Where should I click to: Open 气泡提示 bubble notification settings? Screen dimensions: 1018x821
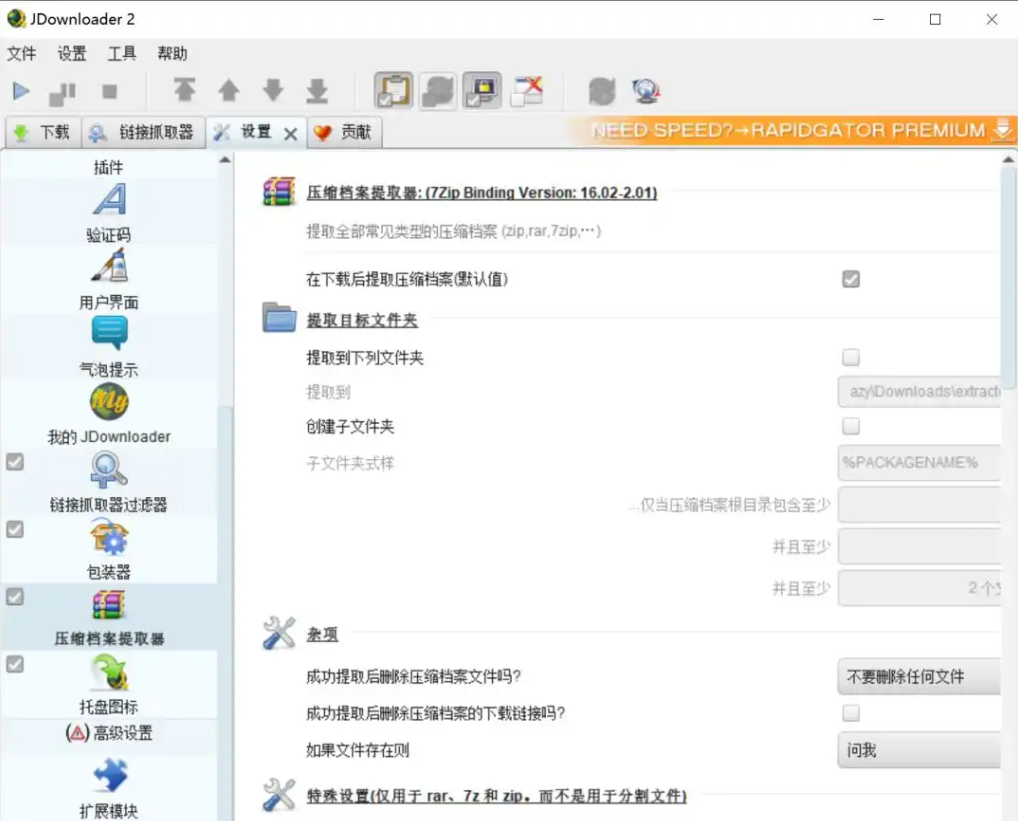[109, 333]
